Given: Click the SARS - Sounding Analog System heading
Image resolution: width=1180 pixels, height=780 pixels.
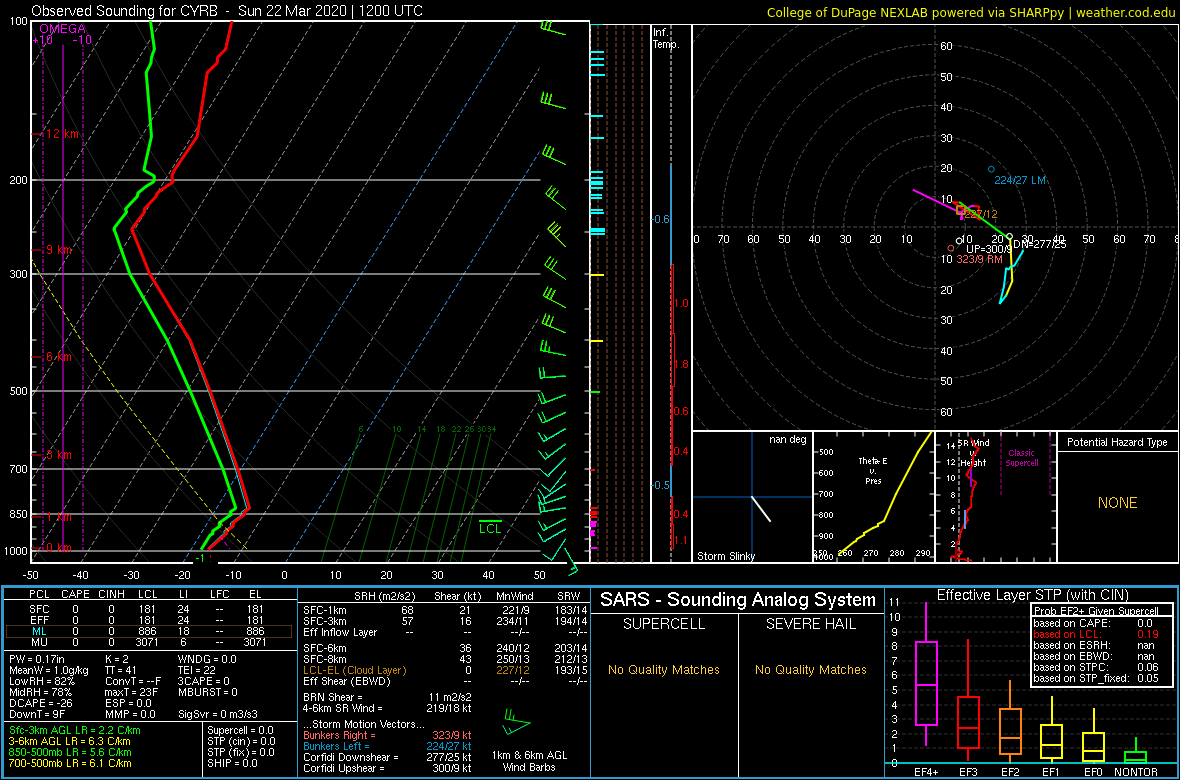Looking at the screenshot, I should (738, 601).
